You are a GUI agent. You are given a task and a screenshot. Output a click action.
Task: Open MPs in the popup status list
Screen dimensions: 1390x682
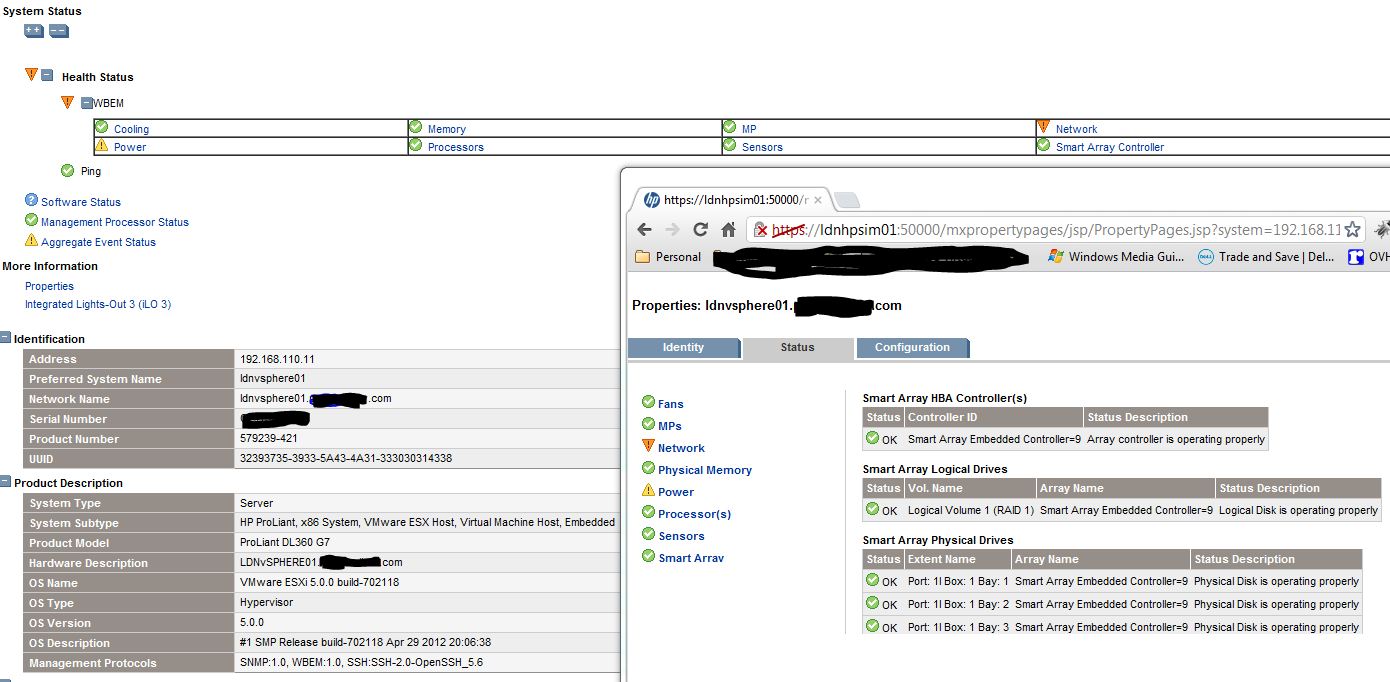pos(670,426)
